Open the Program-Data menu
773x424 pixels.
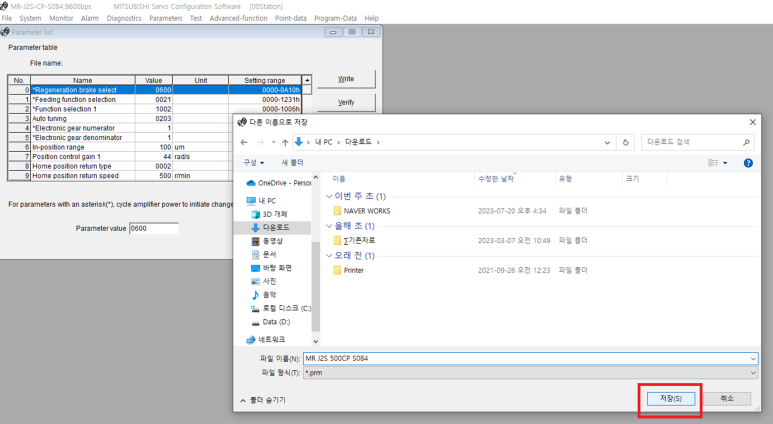click(335, 18)
